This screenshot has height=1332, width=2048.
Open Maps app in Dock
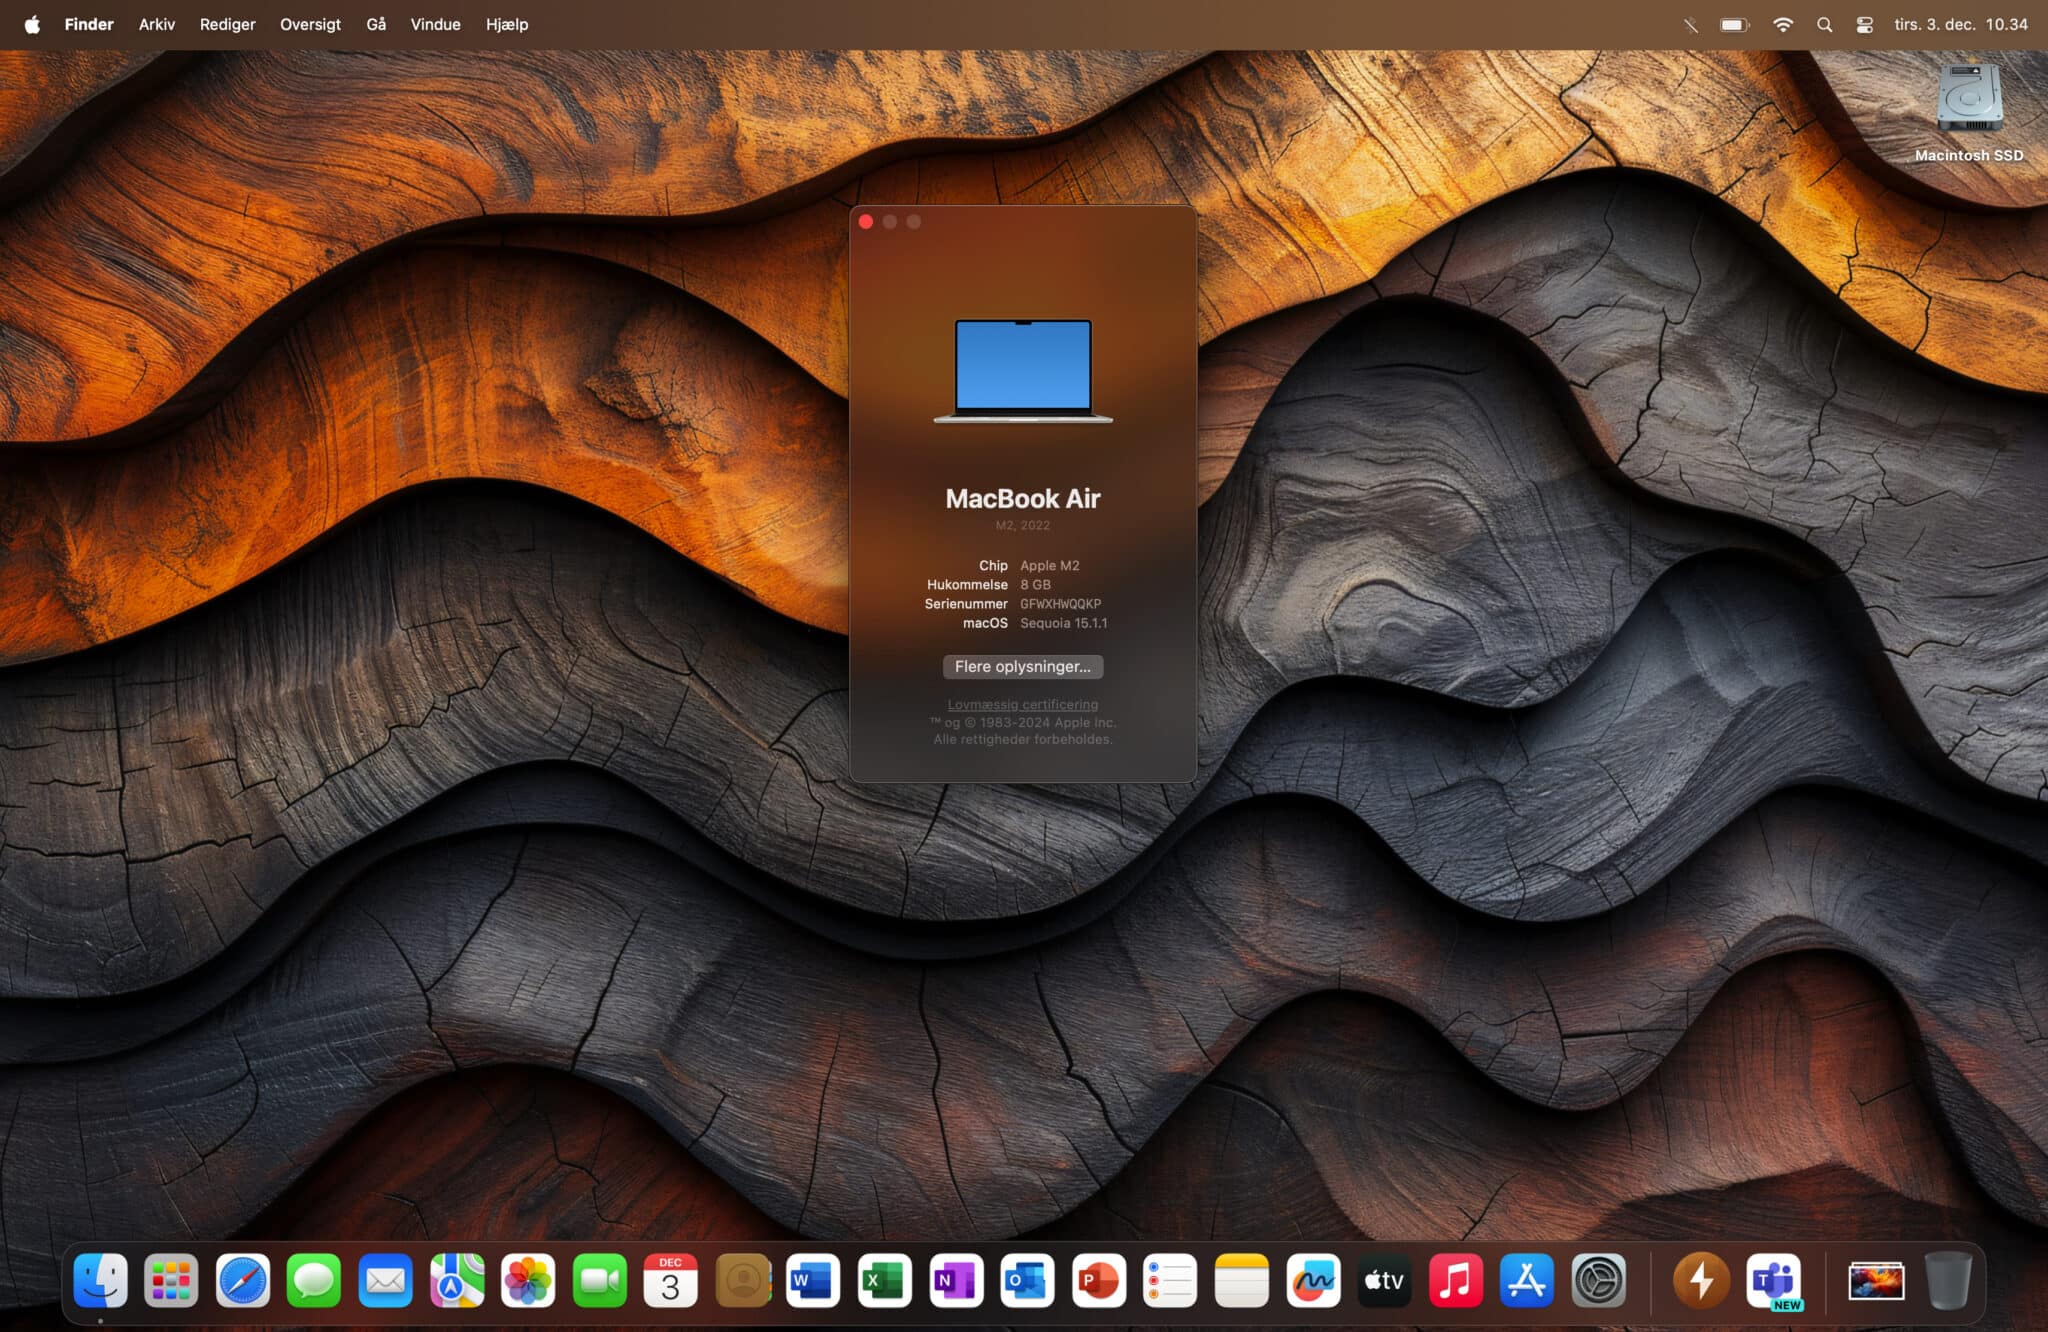(457, 1280)
